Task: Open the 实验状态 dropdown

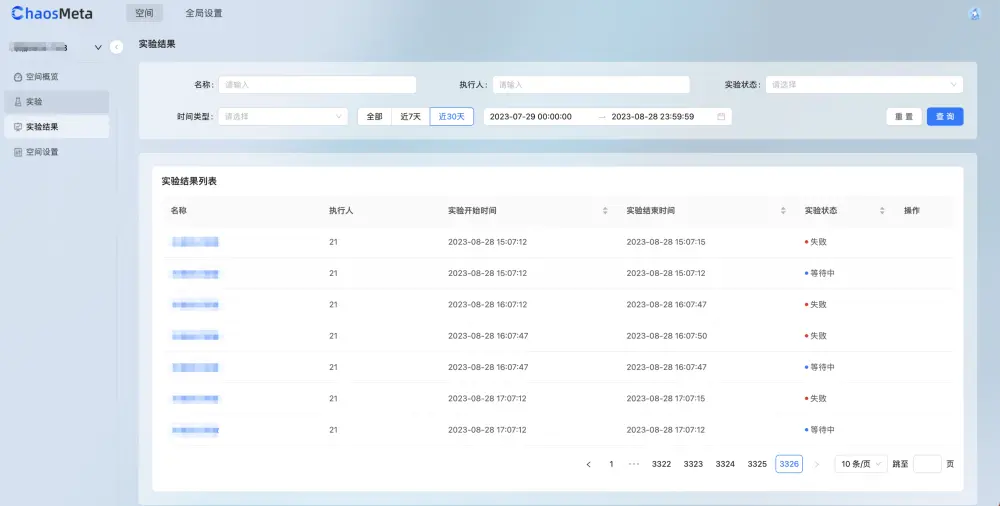Action: [865, 85]
